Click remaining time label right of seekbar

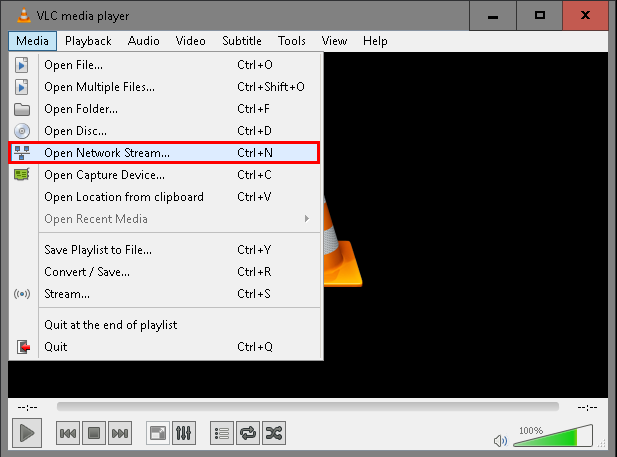pyautogui.click(x=587, y=407)
